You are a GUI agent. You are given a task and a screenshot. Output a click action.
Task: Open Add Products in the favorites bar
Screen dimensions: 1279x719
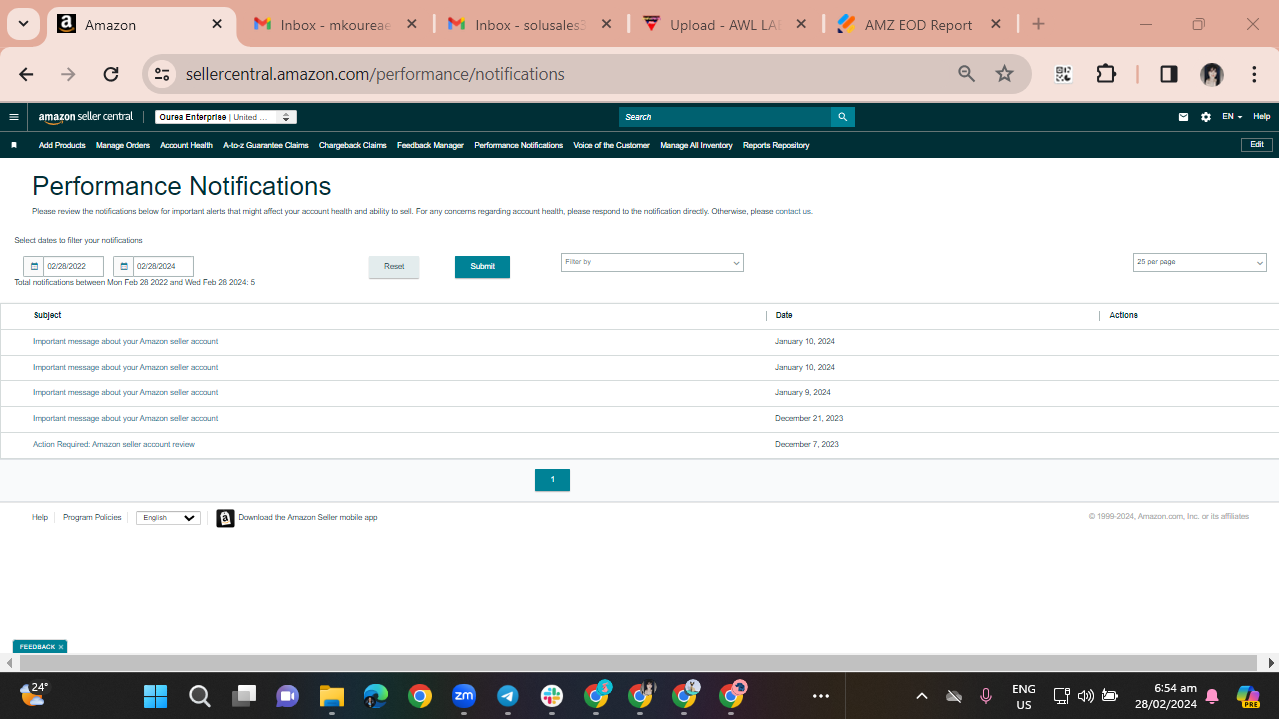[62, 145]
